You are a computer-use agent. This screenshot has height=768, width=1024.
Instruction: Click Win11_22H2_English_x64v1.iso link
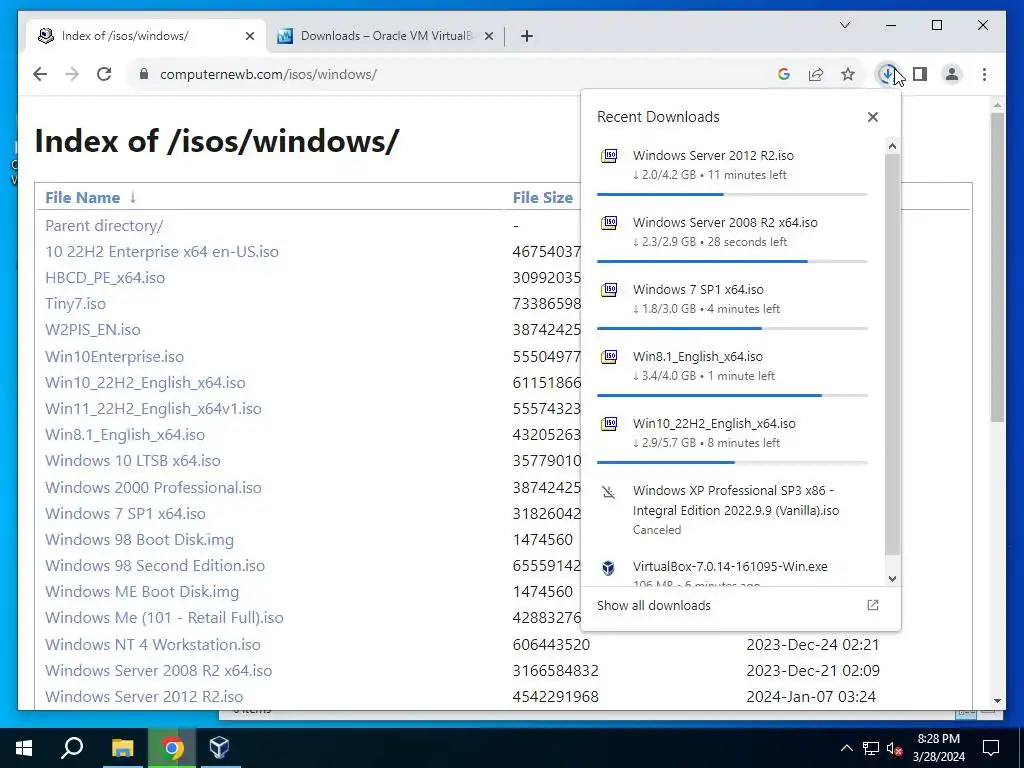[x=153, y=409]
